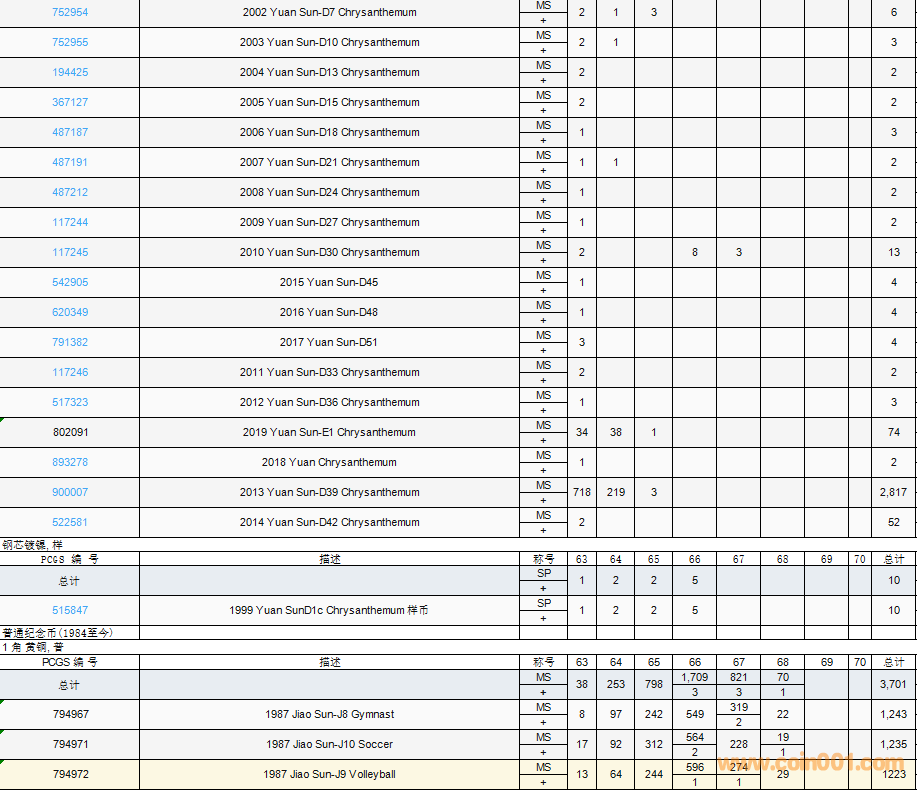Click the highlighted 1987 Jiao Sun-J9 Volleyball cell
917x790 pixels.
(329, 774)
